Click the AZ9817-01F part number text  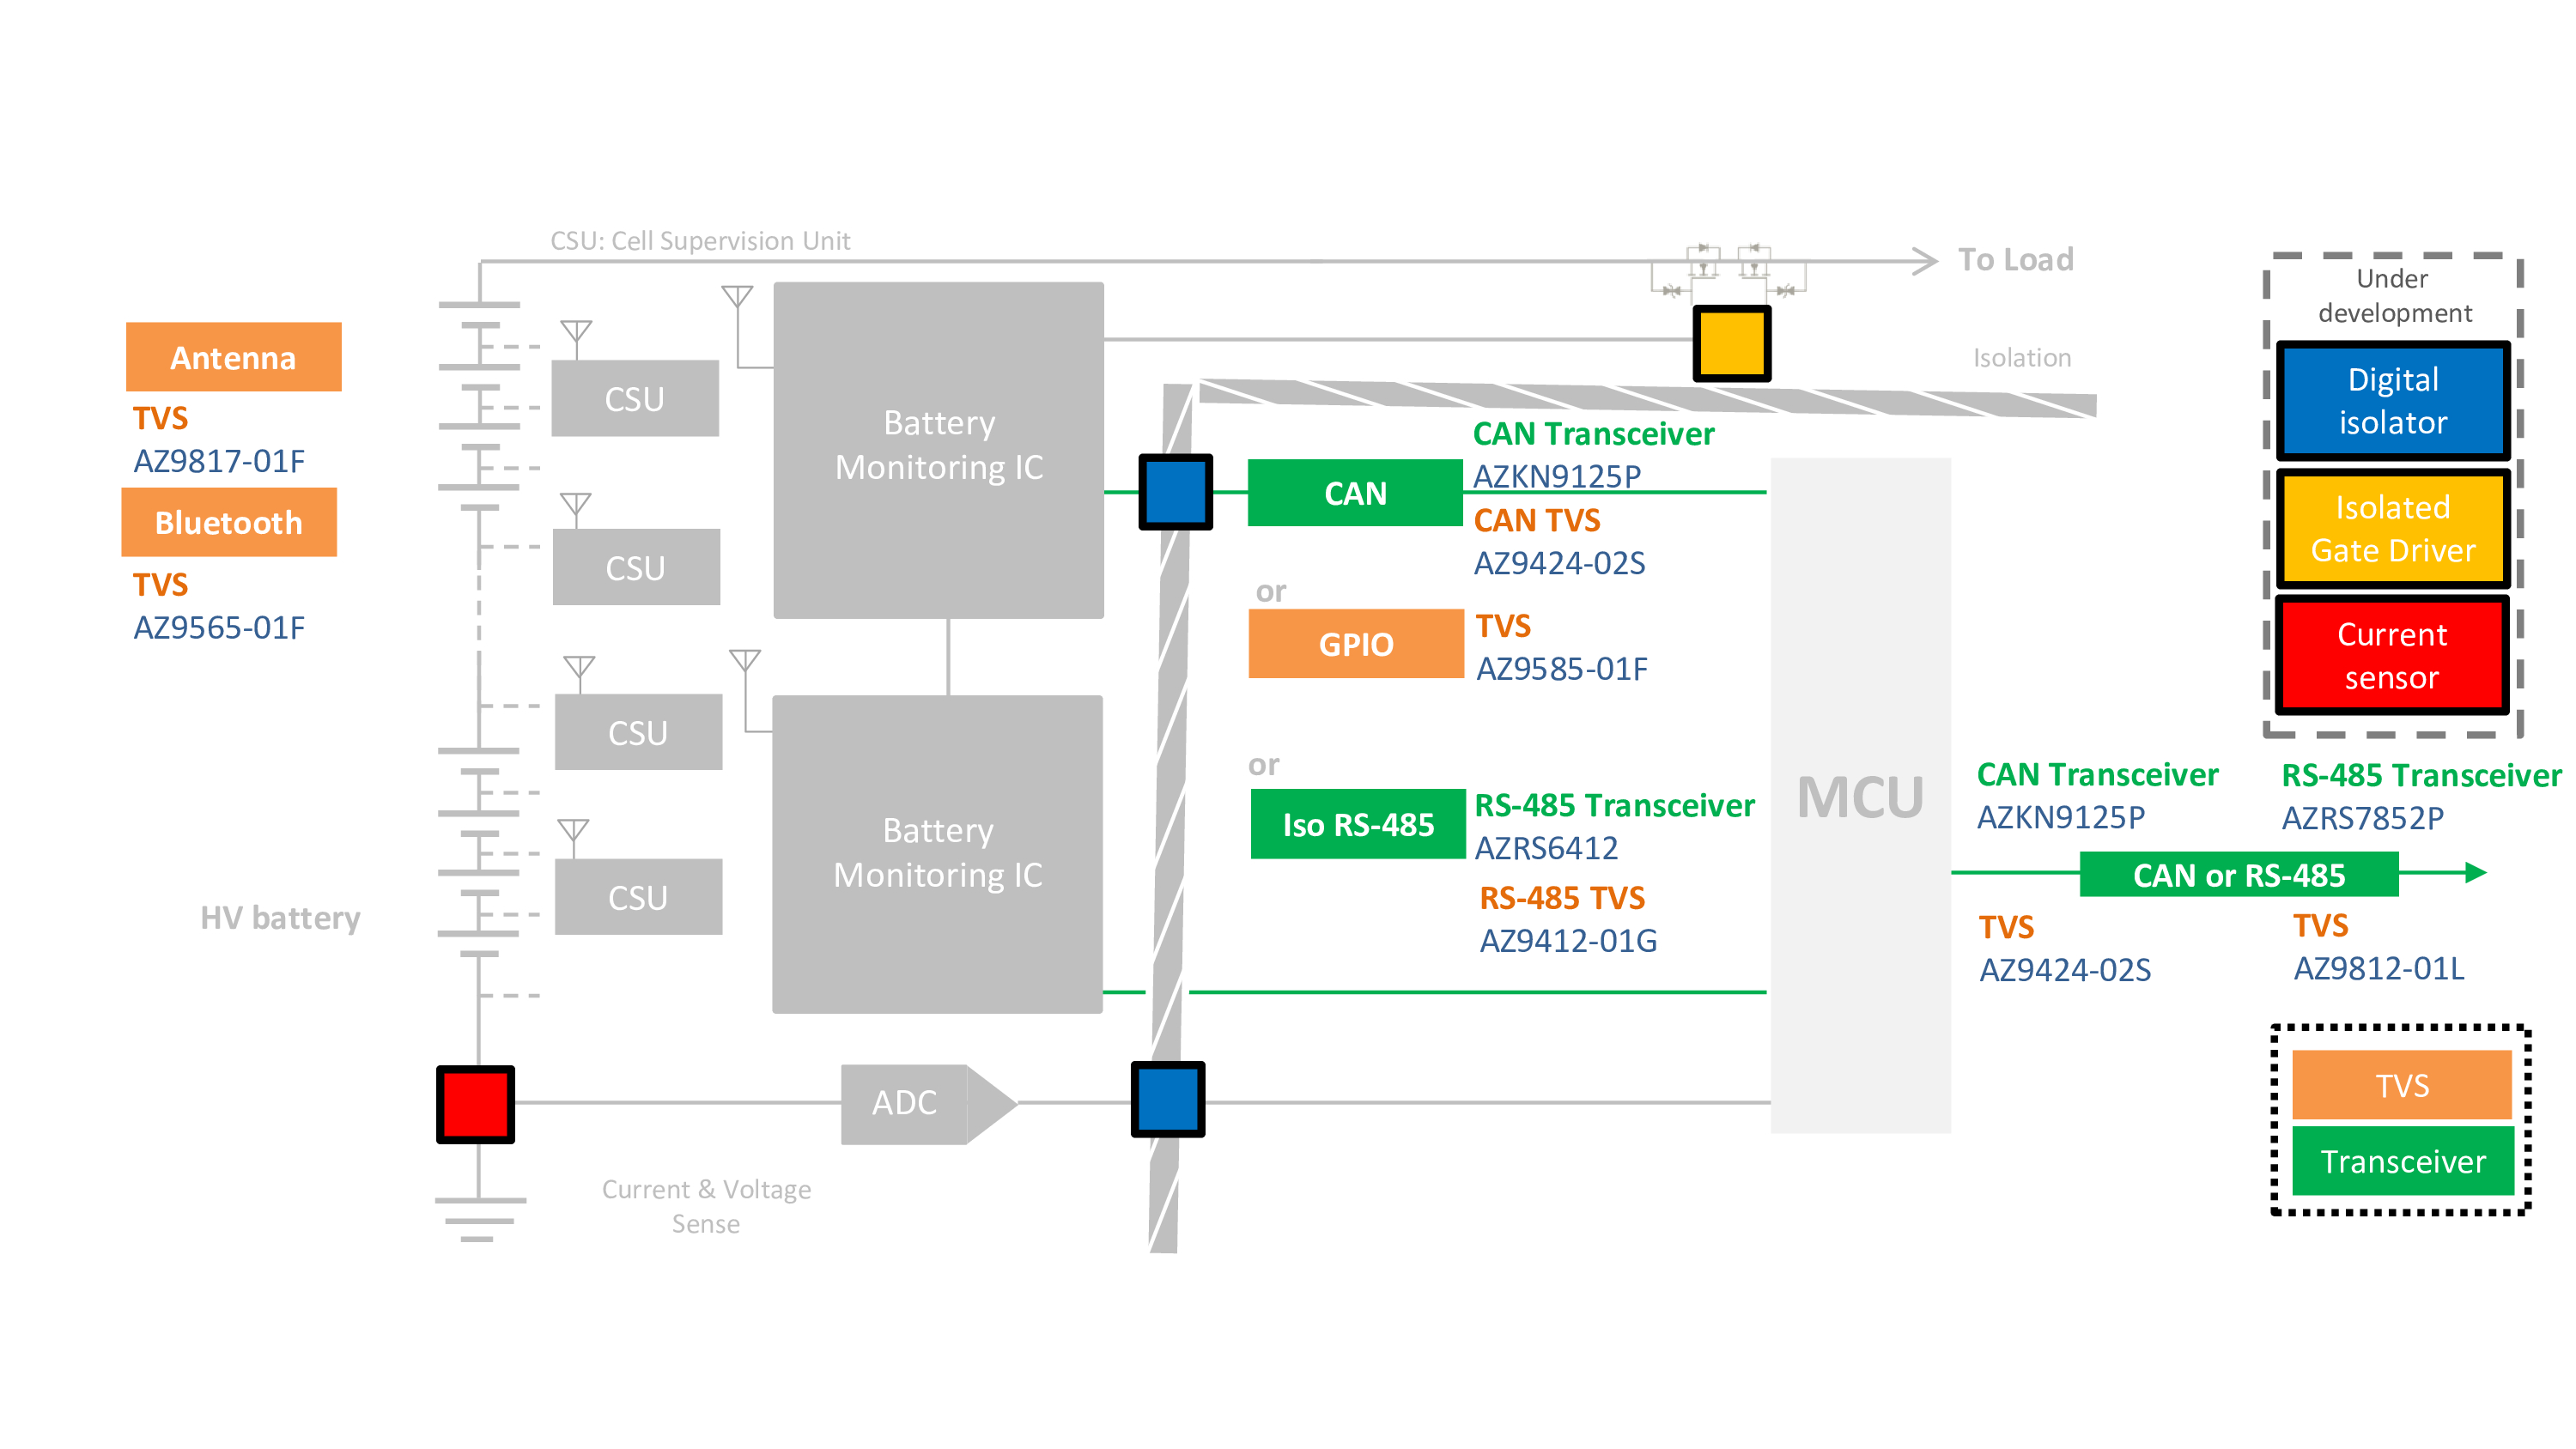(x=219, y=461)
